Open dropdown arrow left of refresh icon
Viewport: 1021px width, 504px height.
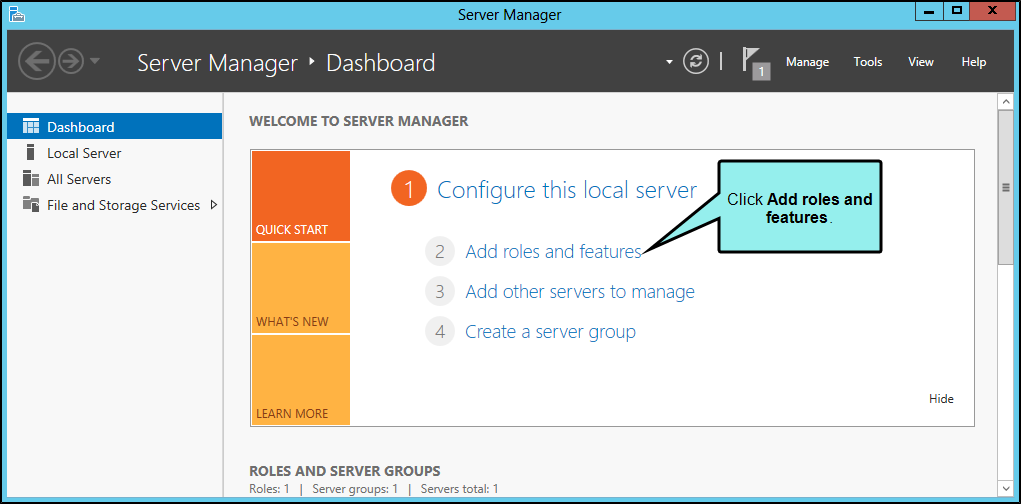coord(669,63)
